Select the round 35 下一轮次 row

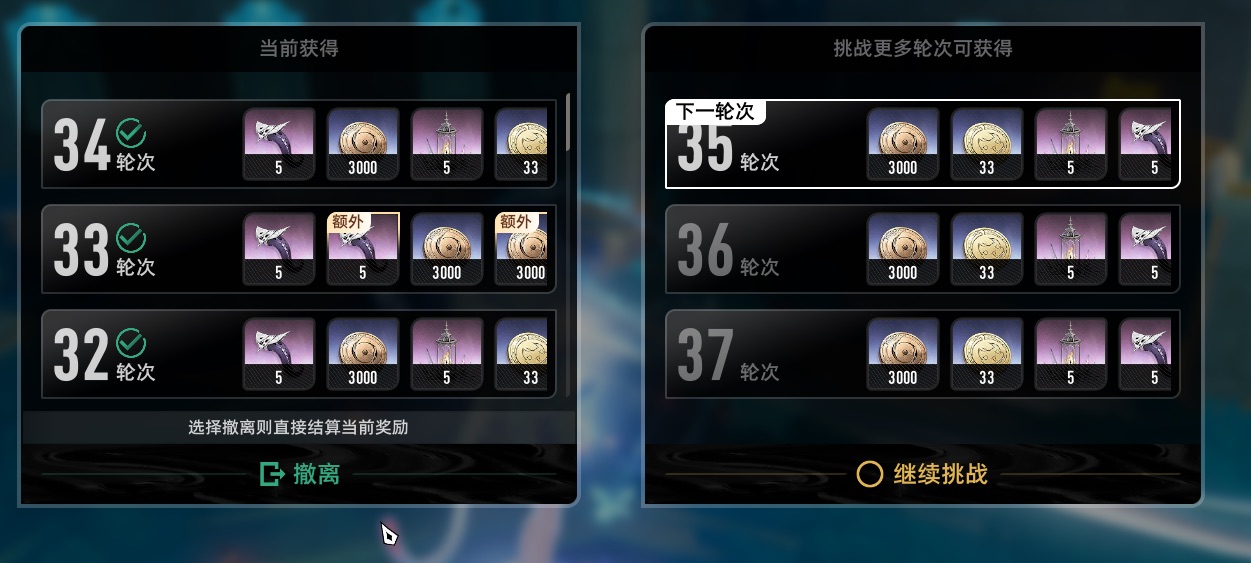click(x=923, y=144)
